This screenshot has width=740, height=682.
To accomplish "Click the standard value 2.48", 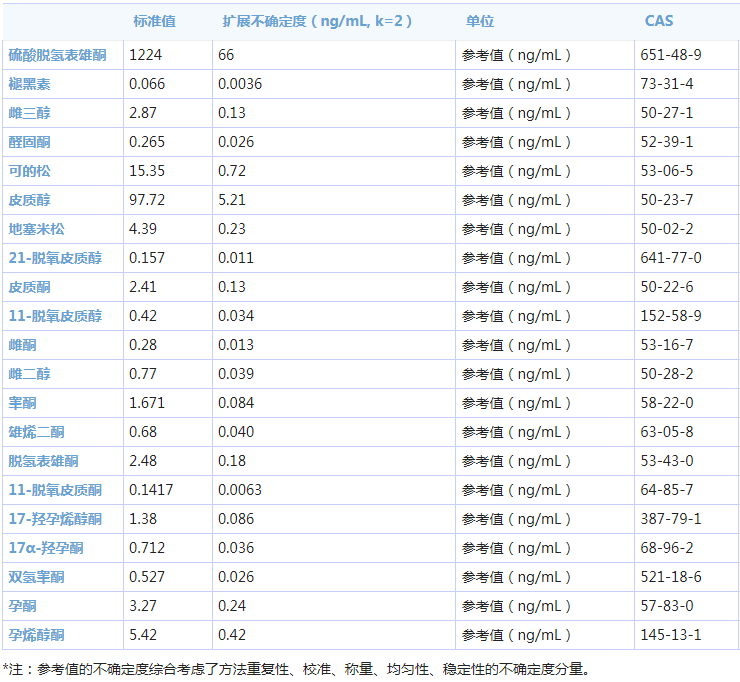I will (x=143, y=461).
